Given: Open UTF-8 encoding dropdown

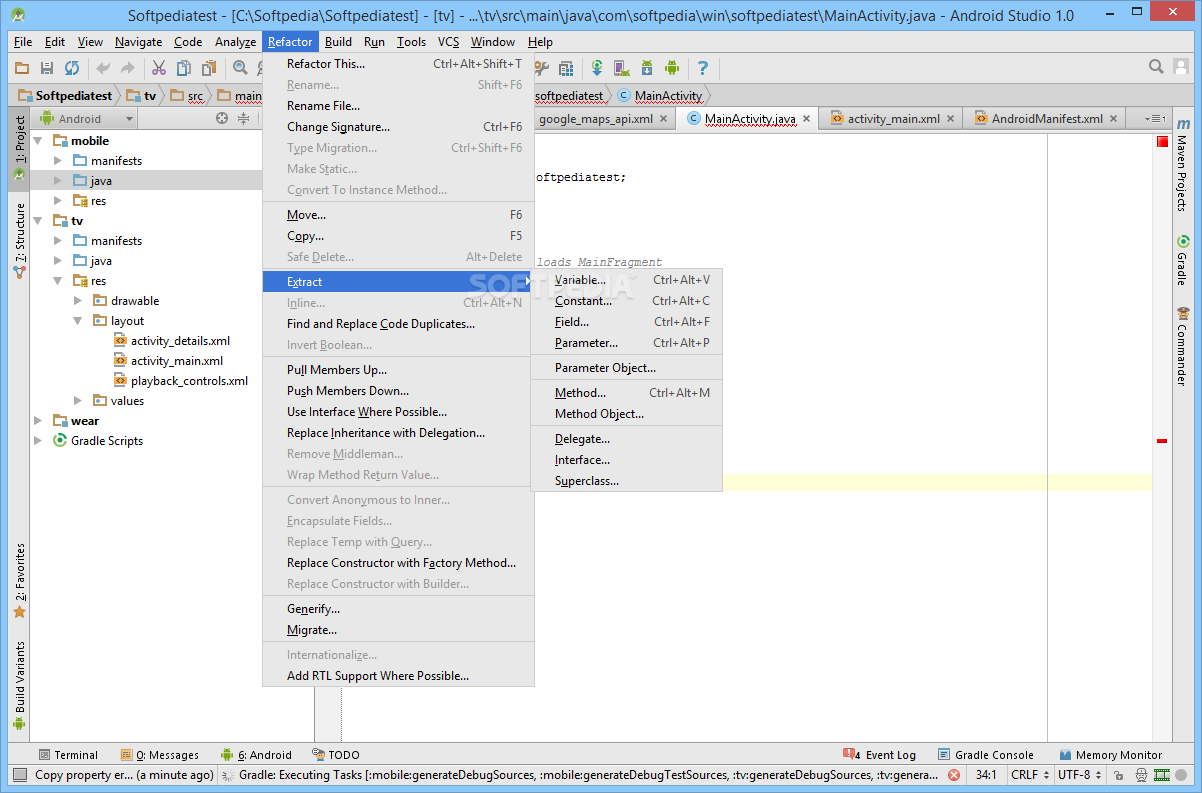Looking at the screenshot, I should click(1079, 775).
